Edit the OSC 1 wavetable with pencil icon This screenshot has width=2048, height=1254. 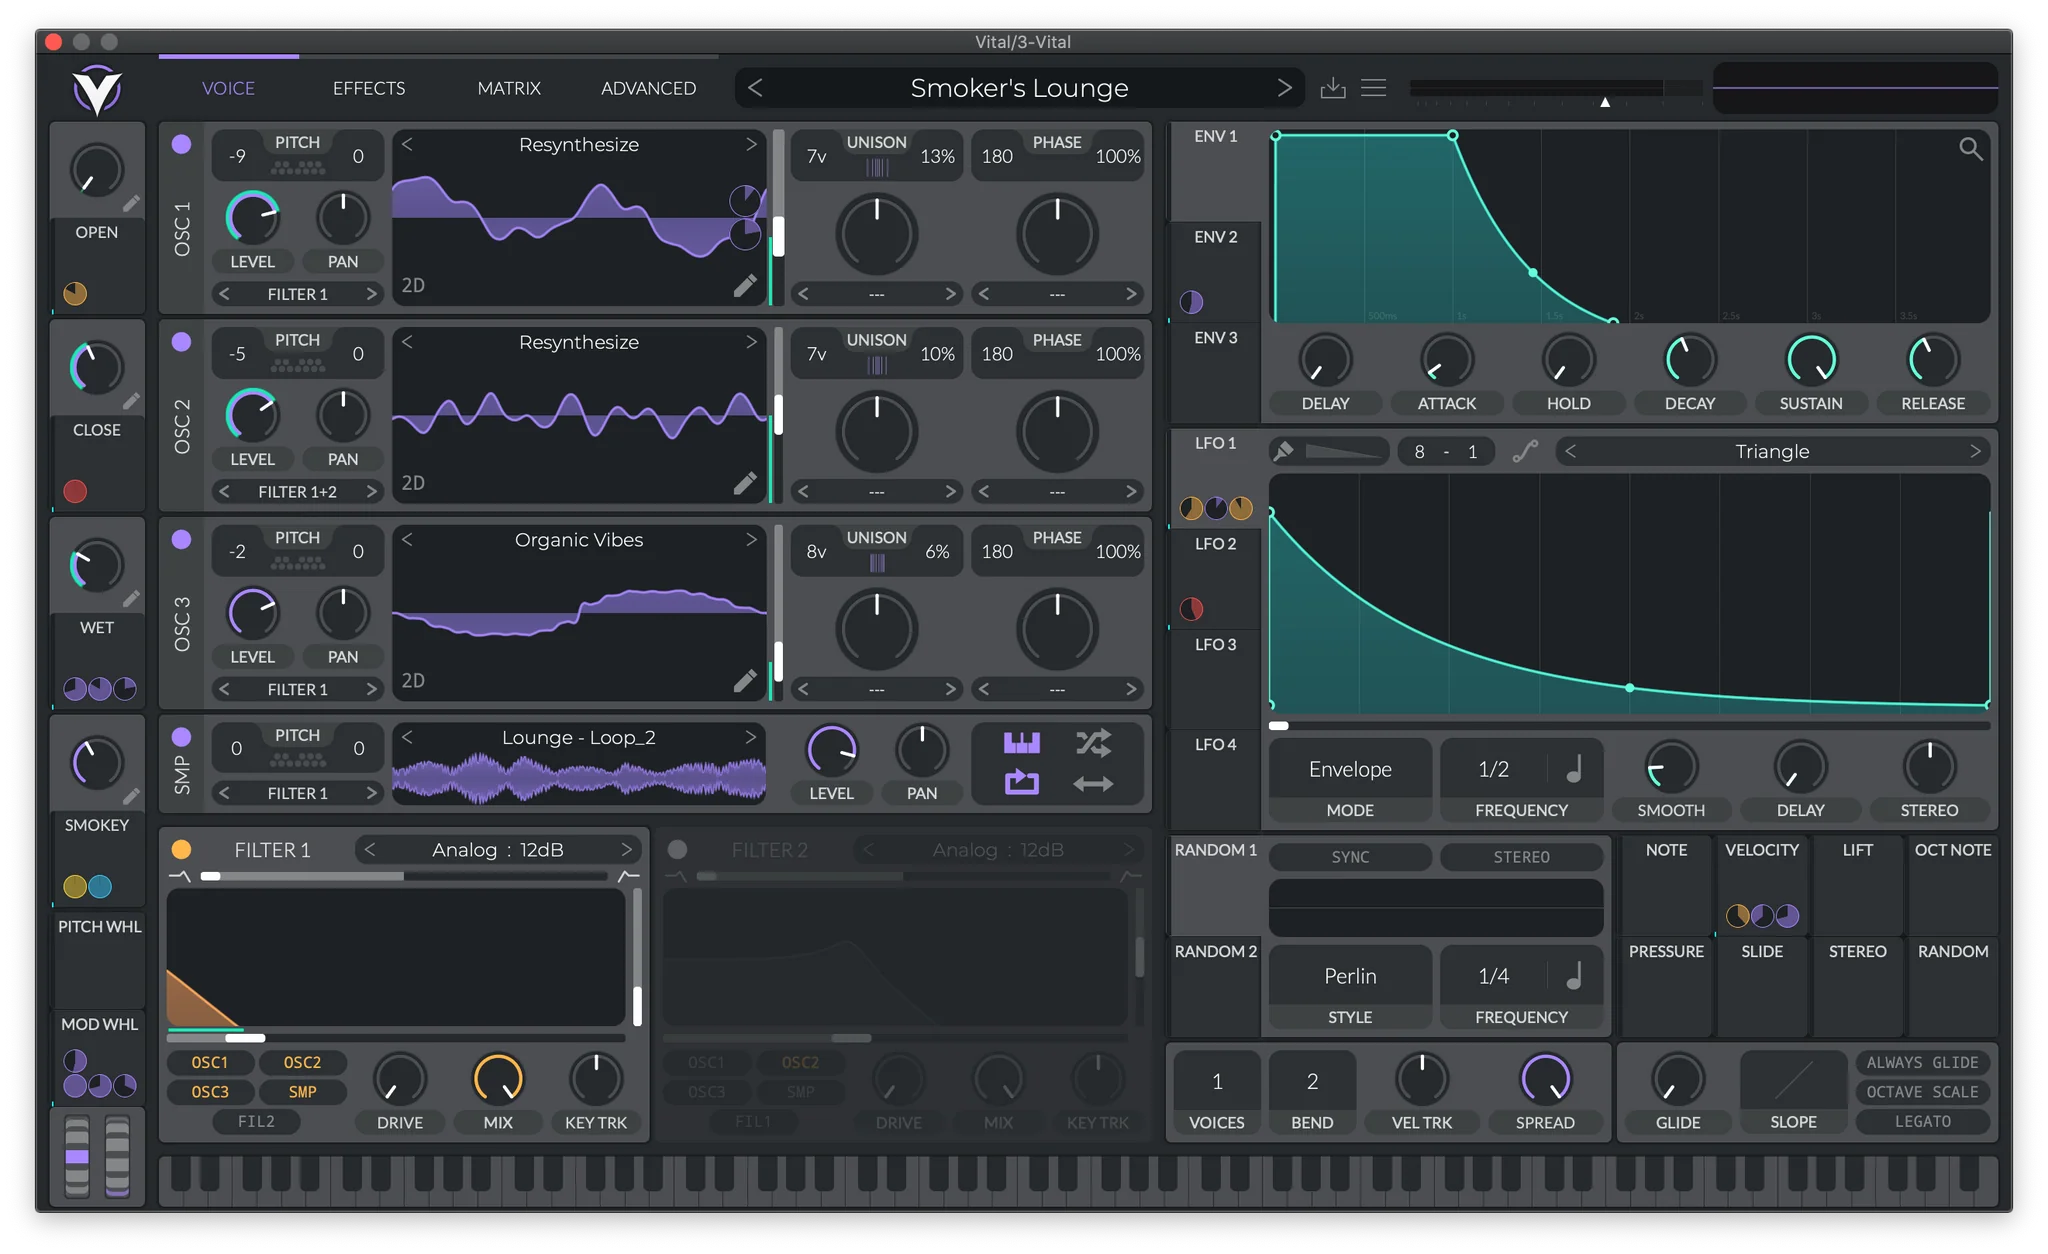745,285
